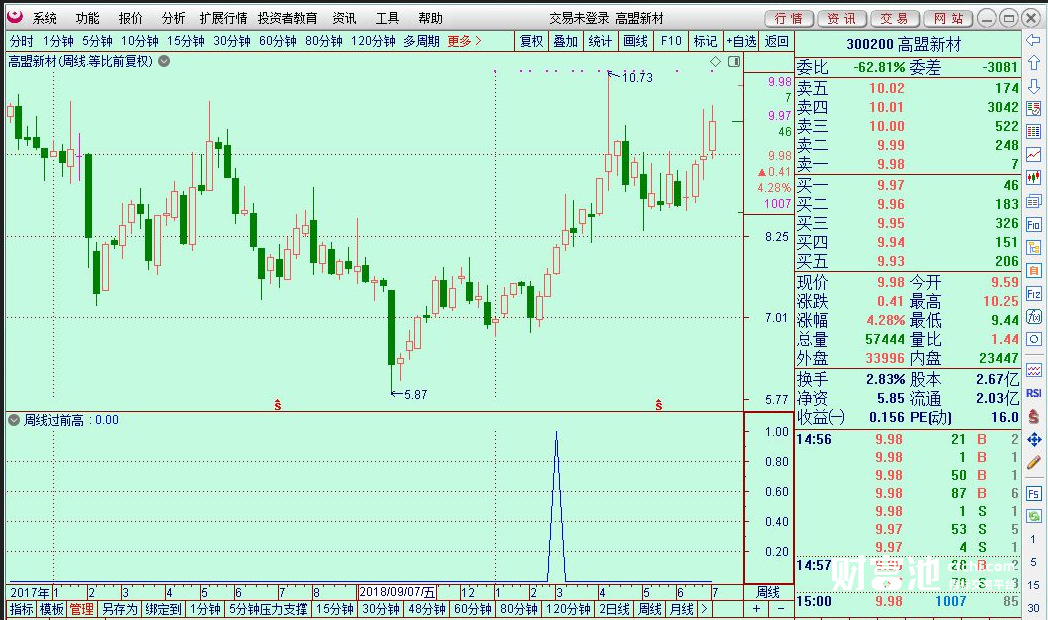Click the +自选 add to watchlist button
The image size is (1048, 620).
[741, 41]
